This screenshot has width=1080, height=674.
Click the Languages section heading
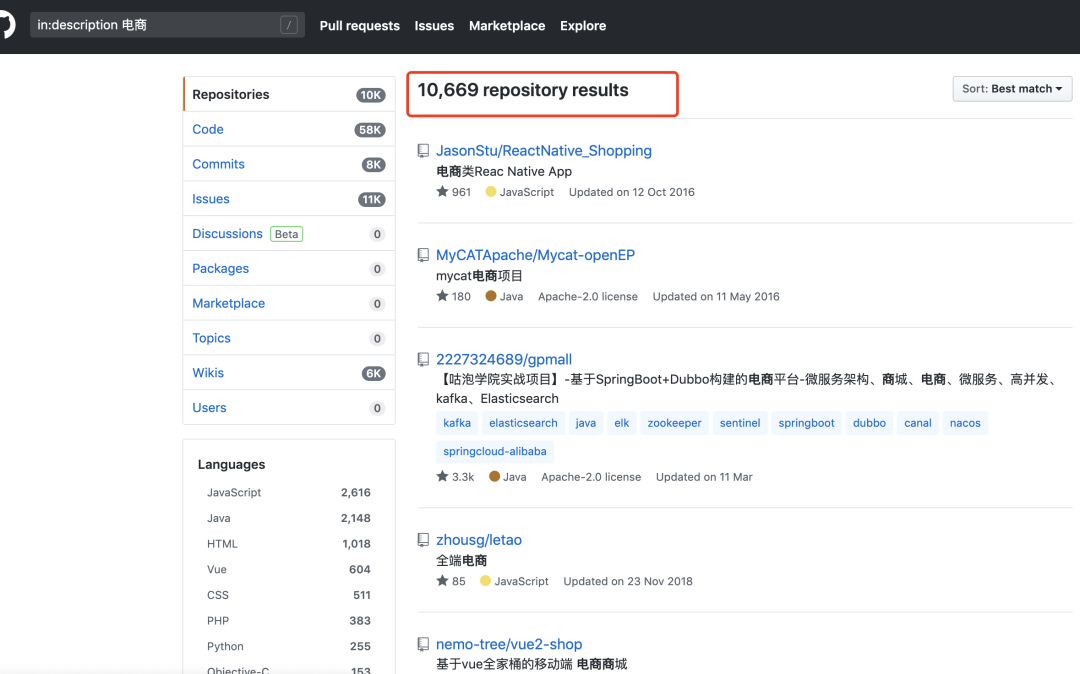pyautogui.click(x=231, y=465)
